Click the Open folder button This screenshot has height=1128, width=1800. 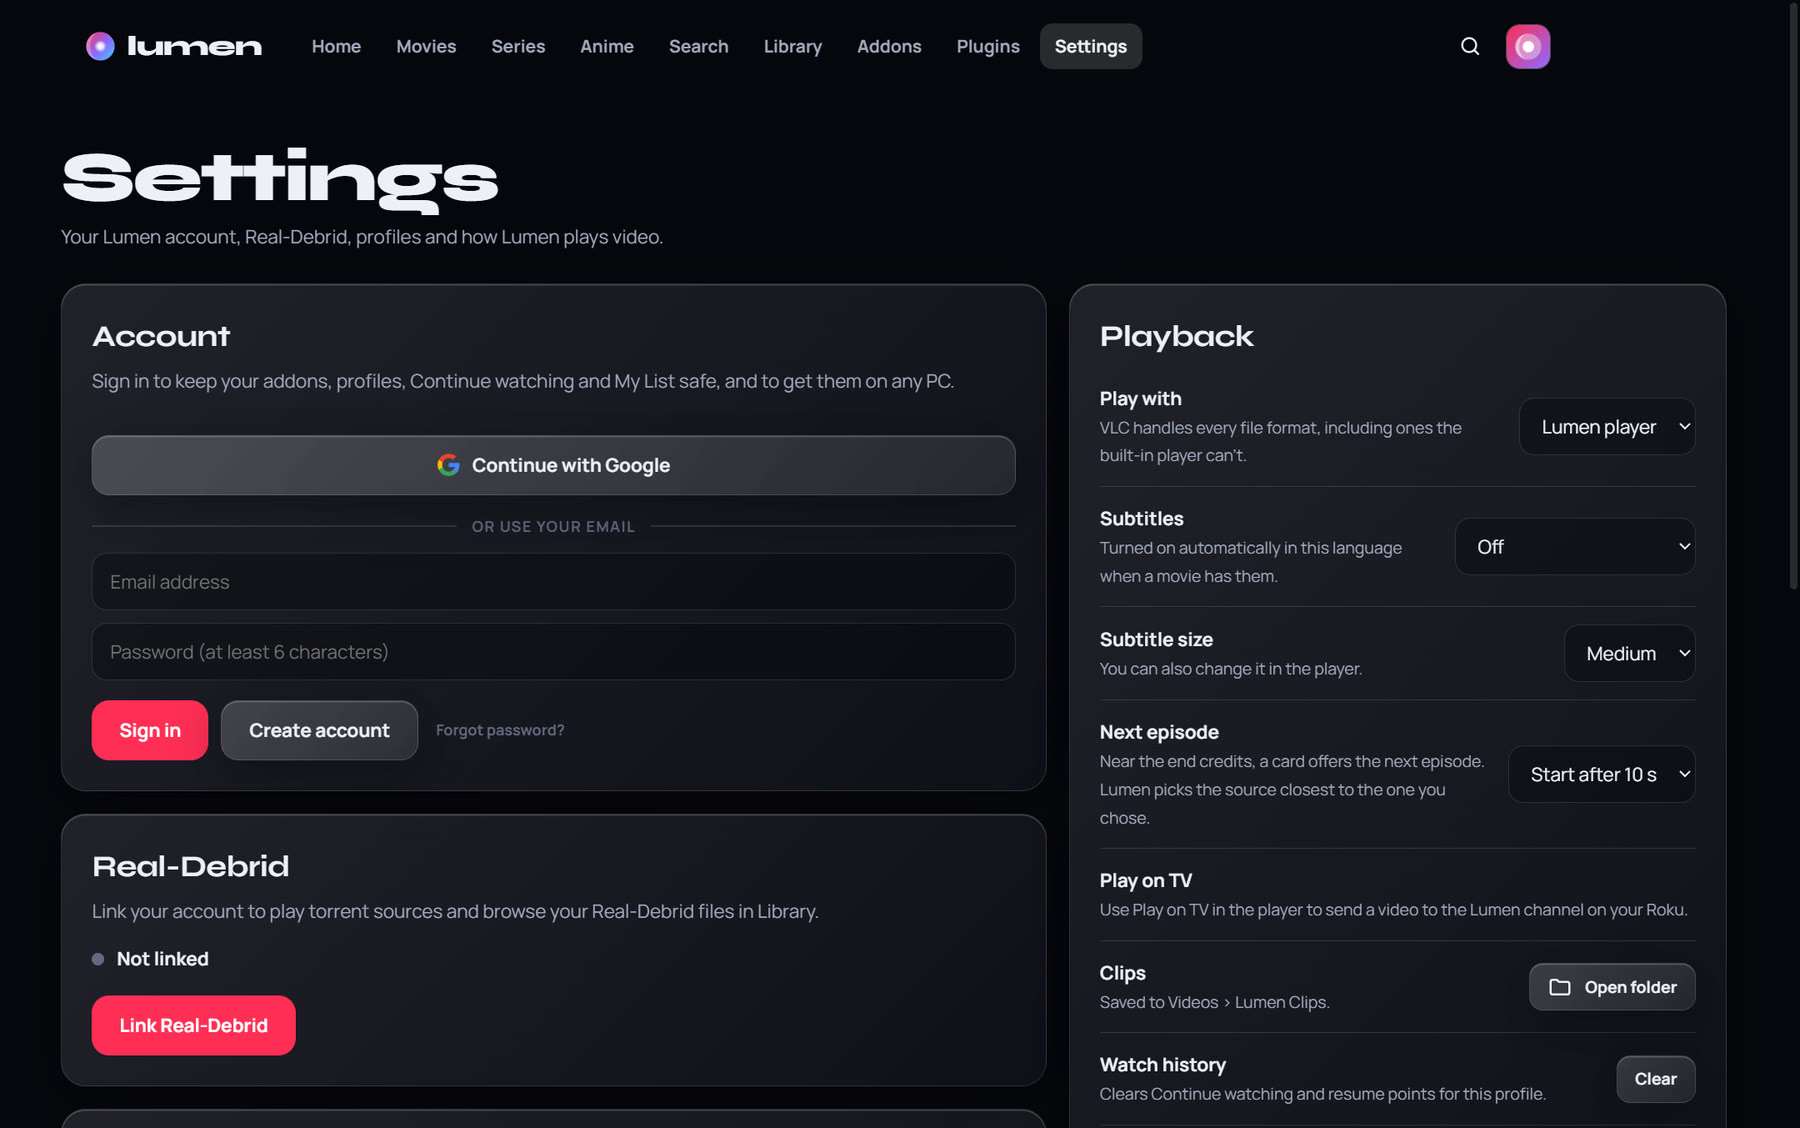point(1612,988)
